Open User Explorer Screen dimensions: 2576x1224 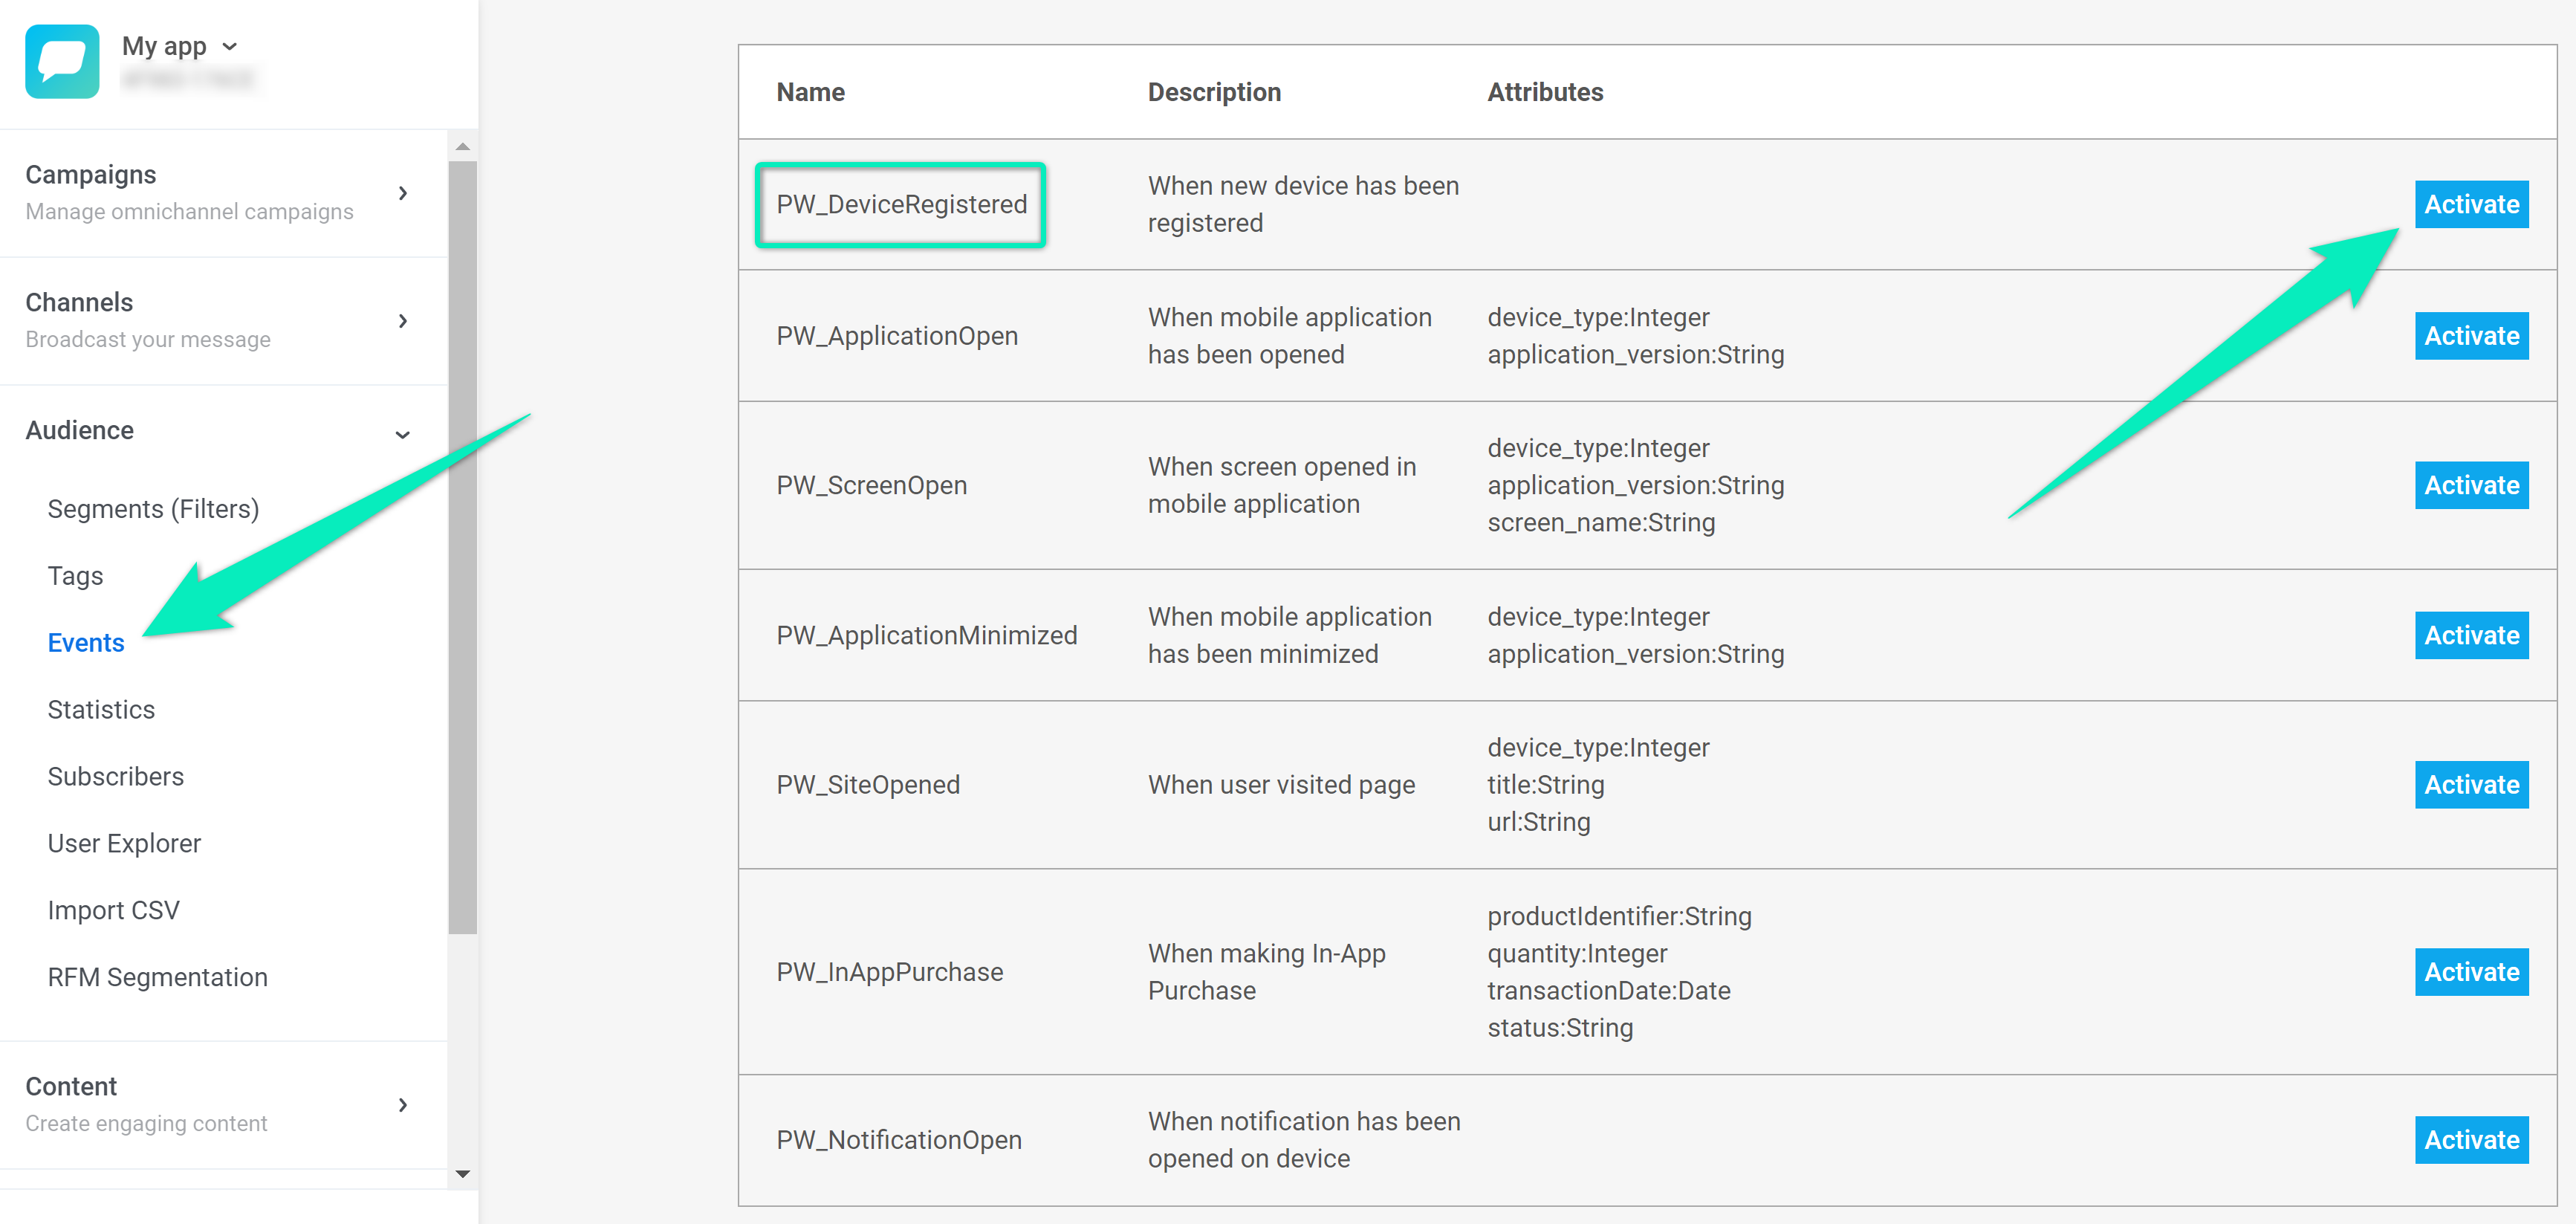[124, 843]
